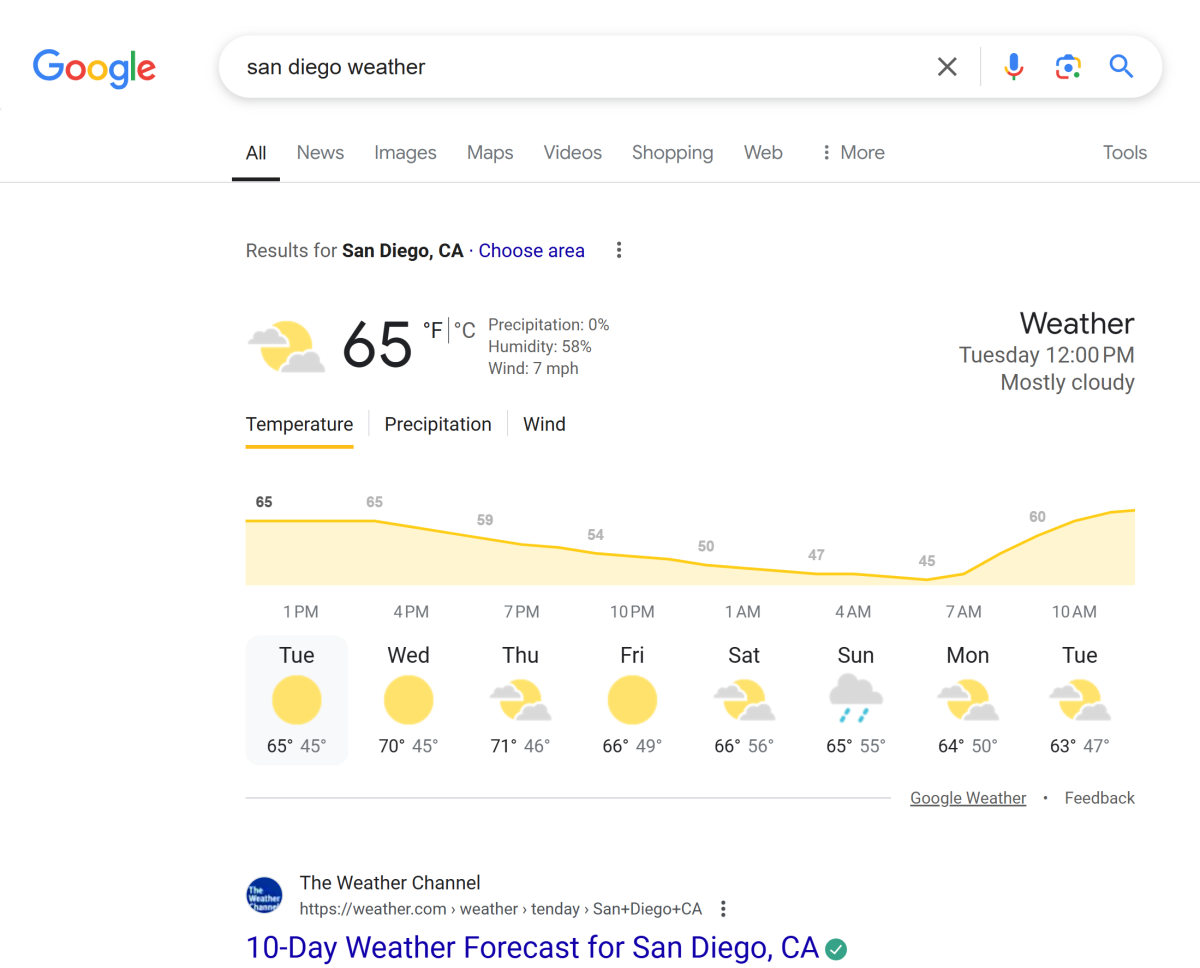Open The Weather Channel result options
This screenshot has height=968, width=1200.
tap(723, 909)
